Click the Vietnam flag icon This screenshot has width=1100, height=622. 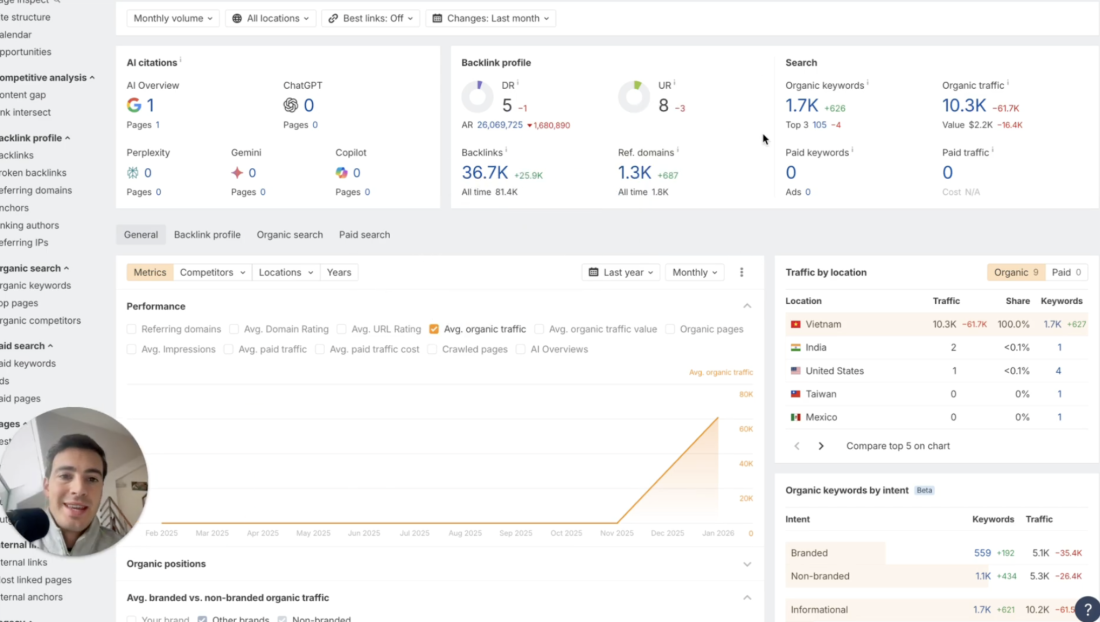[795, 324]
